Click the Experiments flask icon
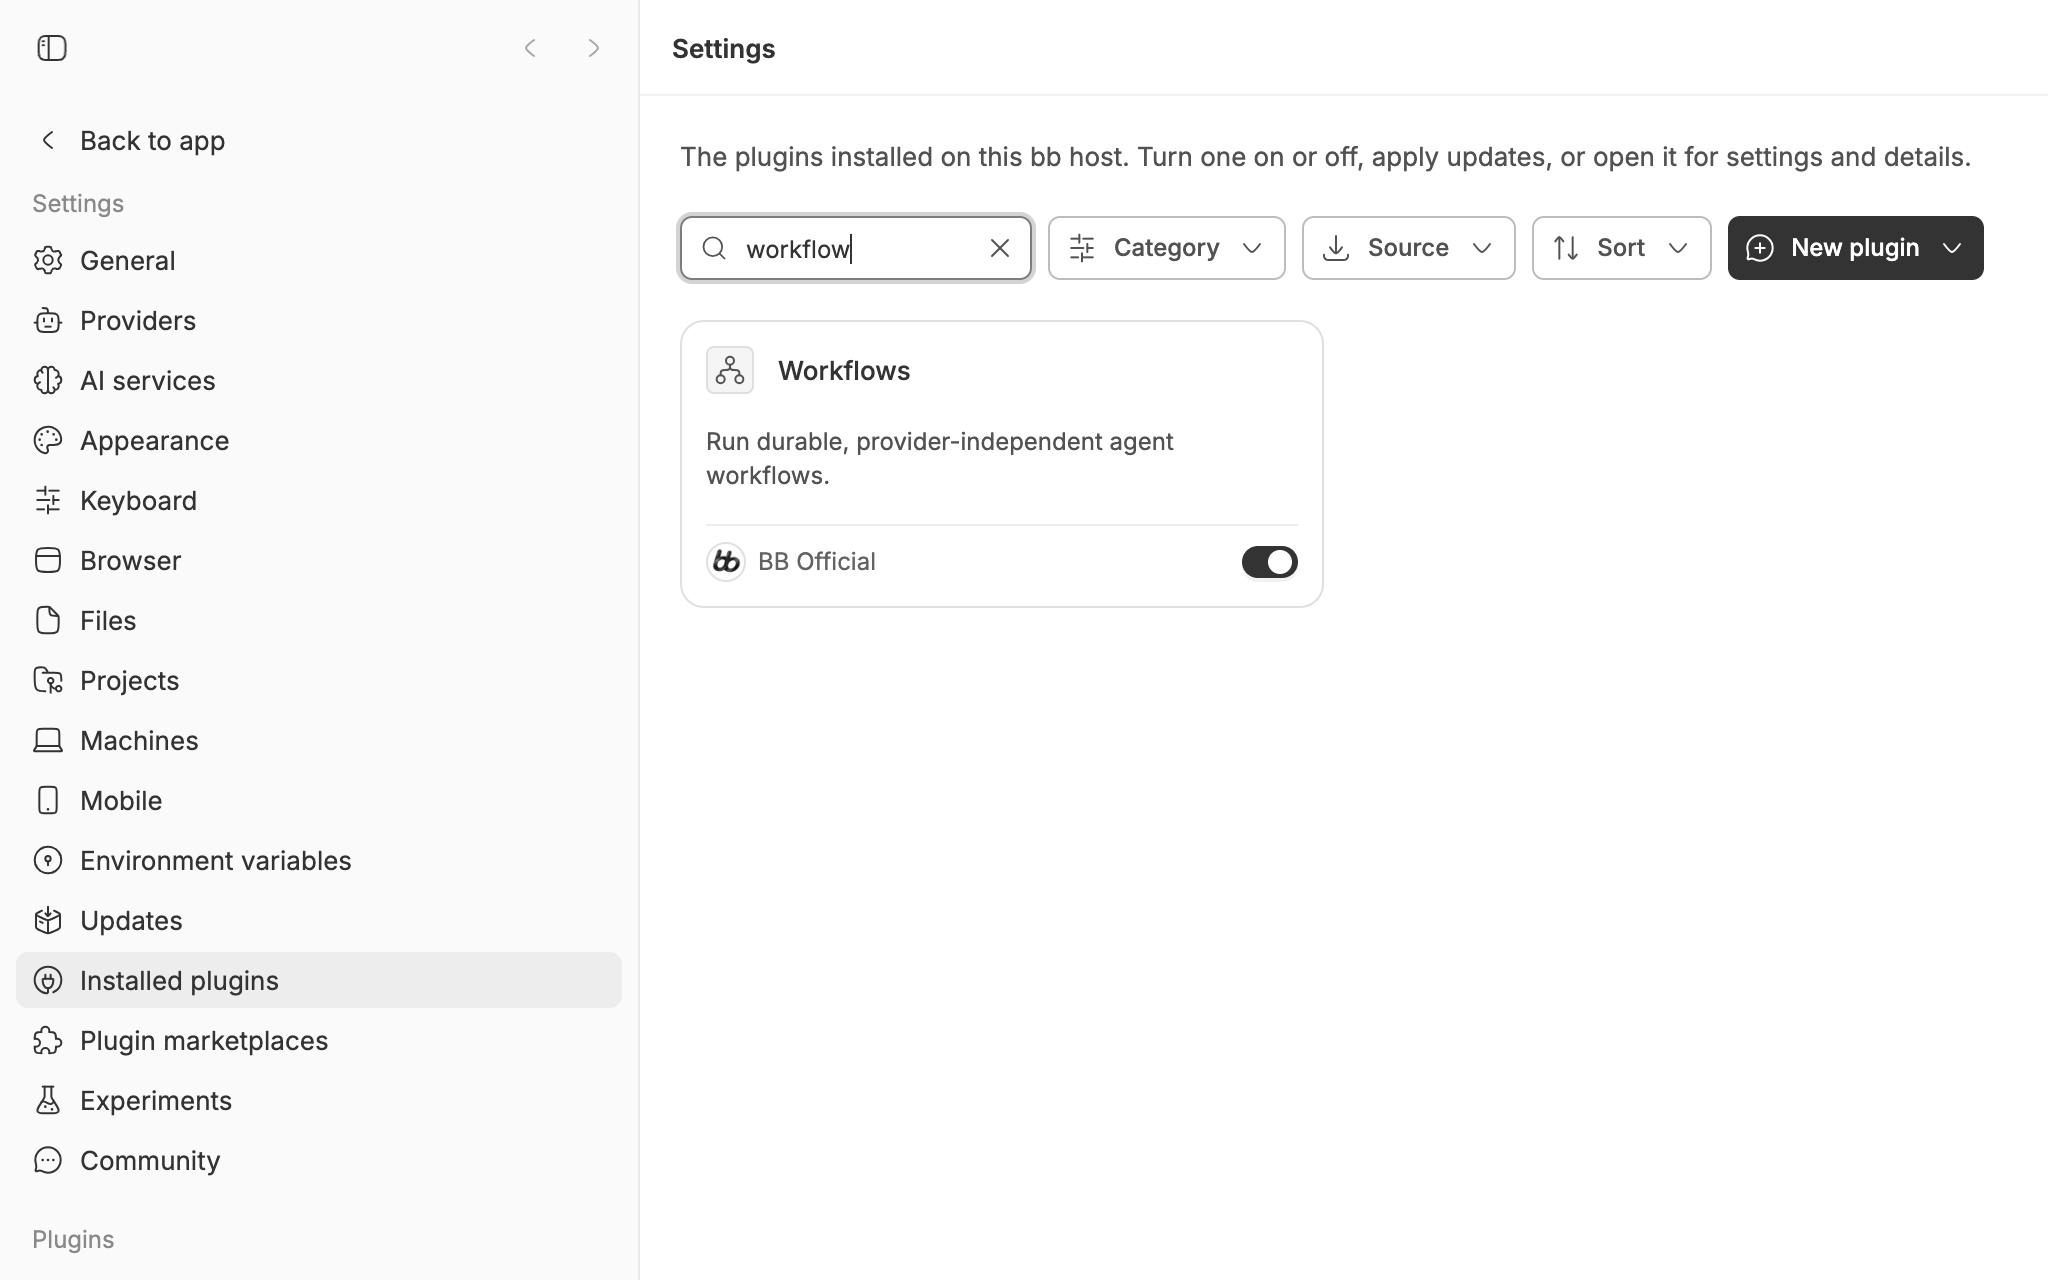Viewport: 2048px width, 1280px height. point(48,1100)
